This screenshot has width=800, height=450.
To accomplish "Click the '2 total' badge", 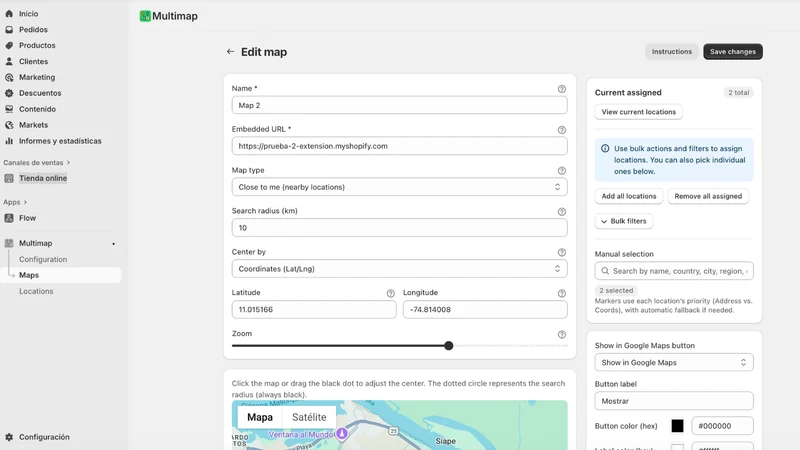I will pyautogui.click(x=738, y=93).
